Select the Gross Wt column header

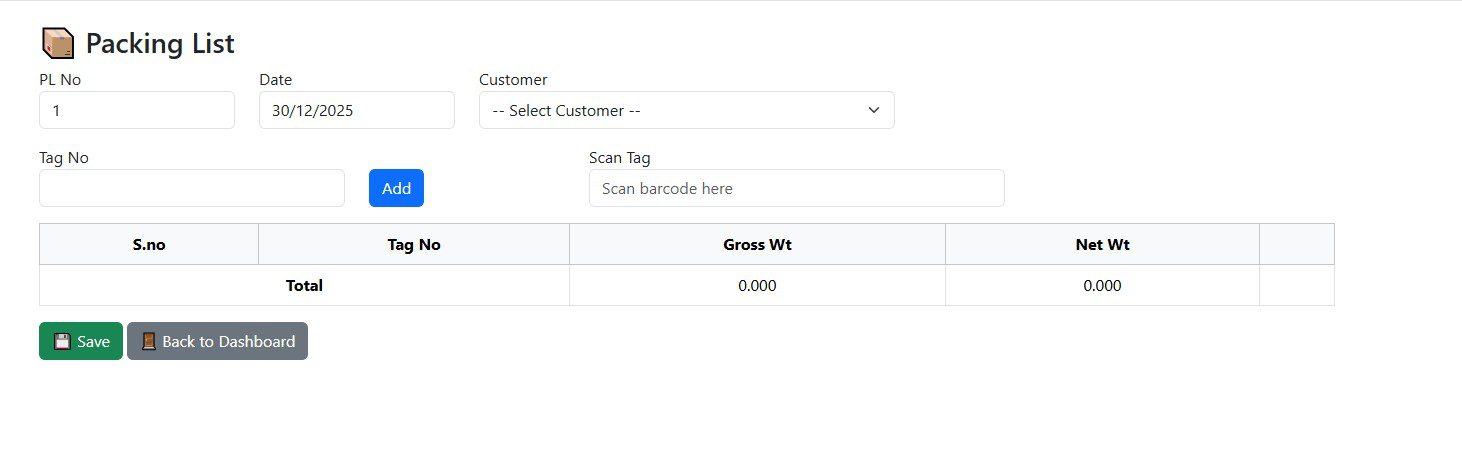pos(757,244)
